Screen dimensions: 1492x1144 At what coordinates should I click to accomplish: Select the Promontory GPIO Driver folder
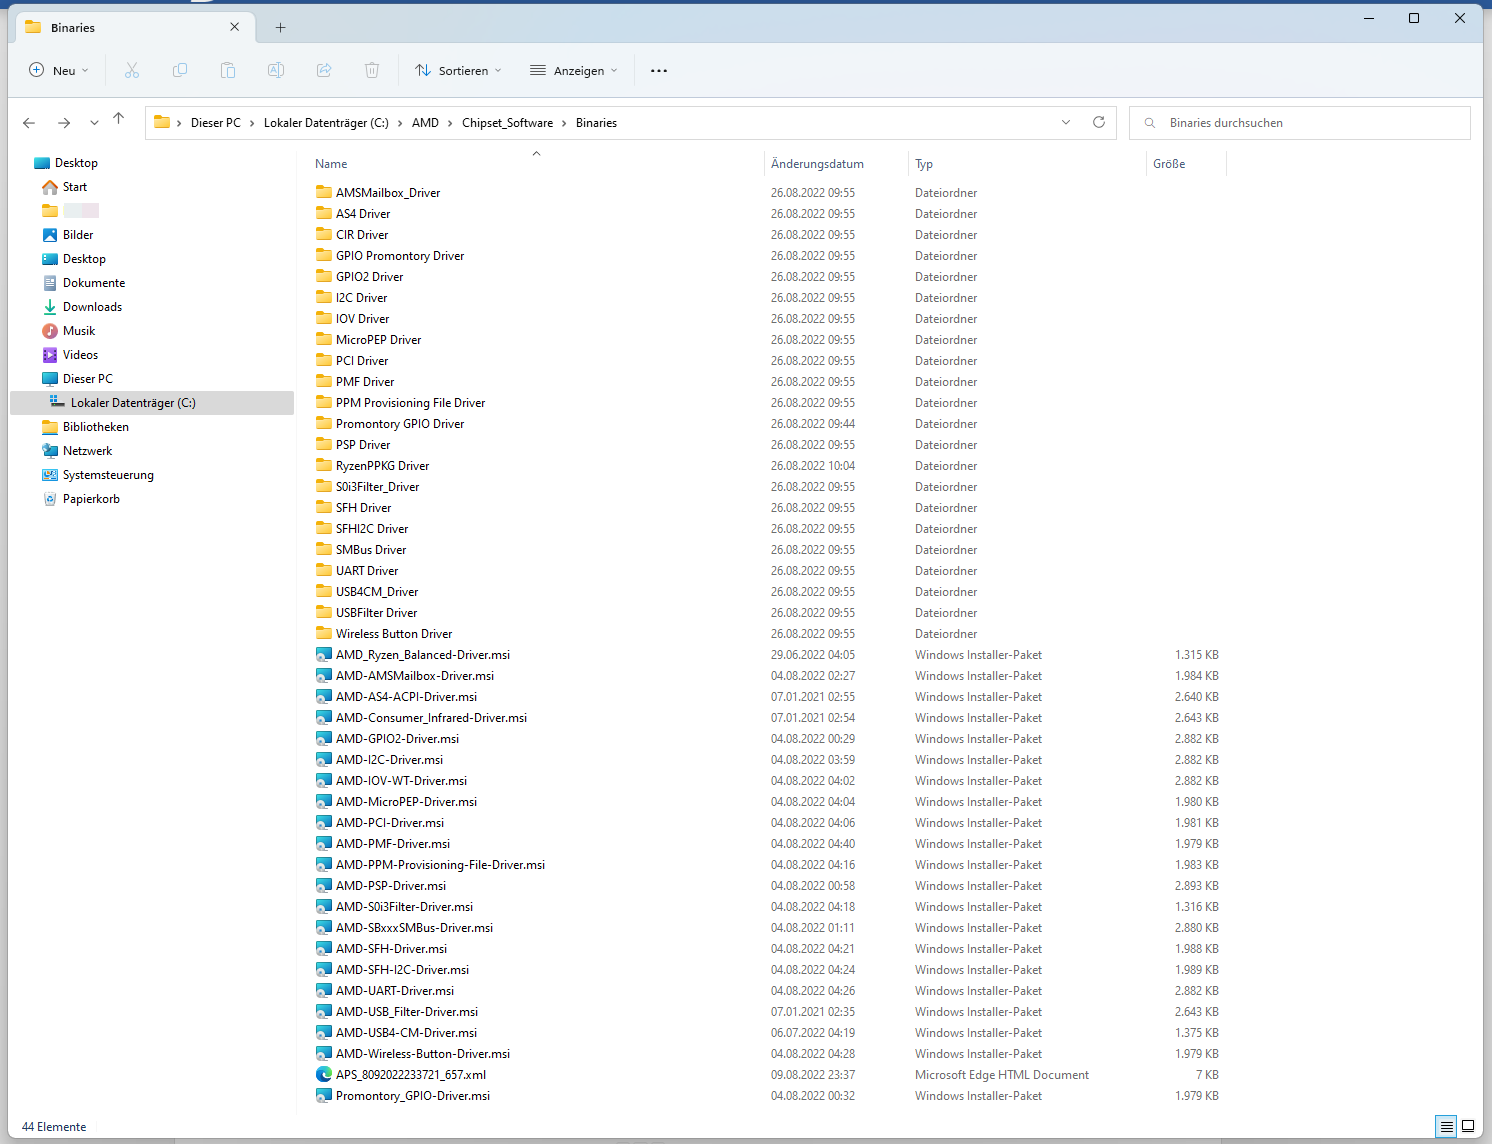(x=400, y=424)
